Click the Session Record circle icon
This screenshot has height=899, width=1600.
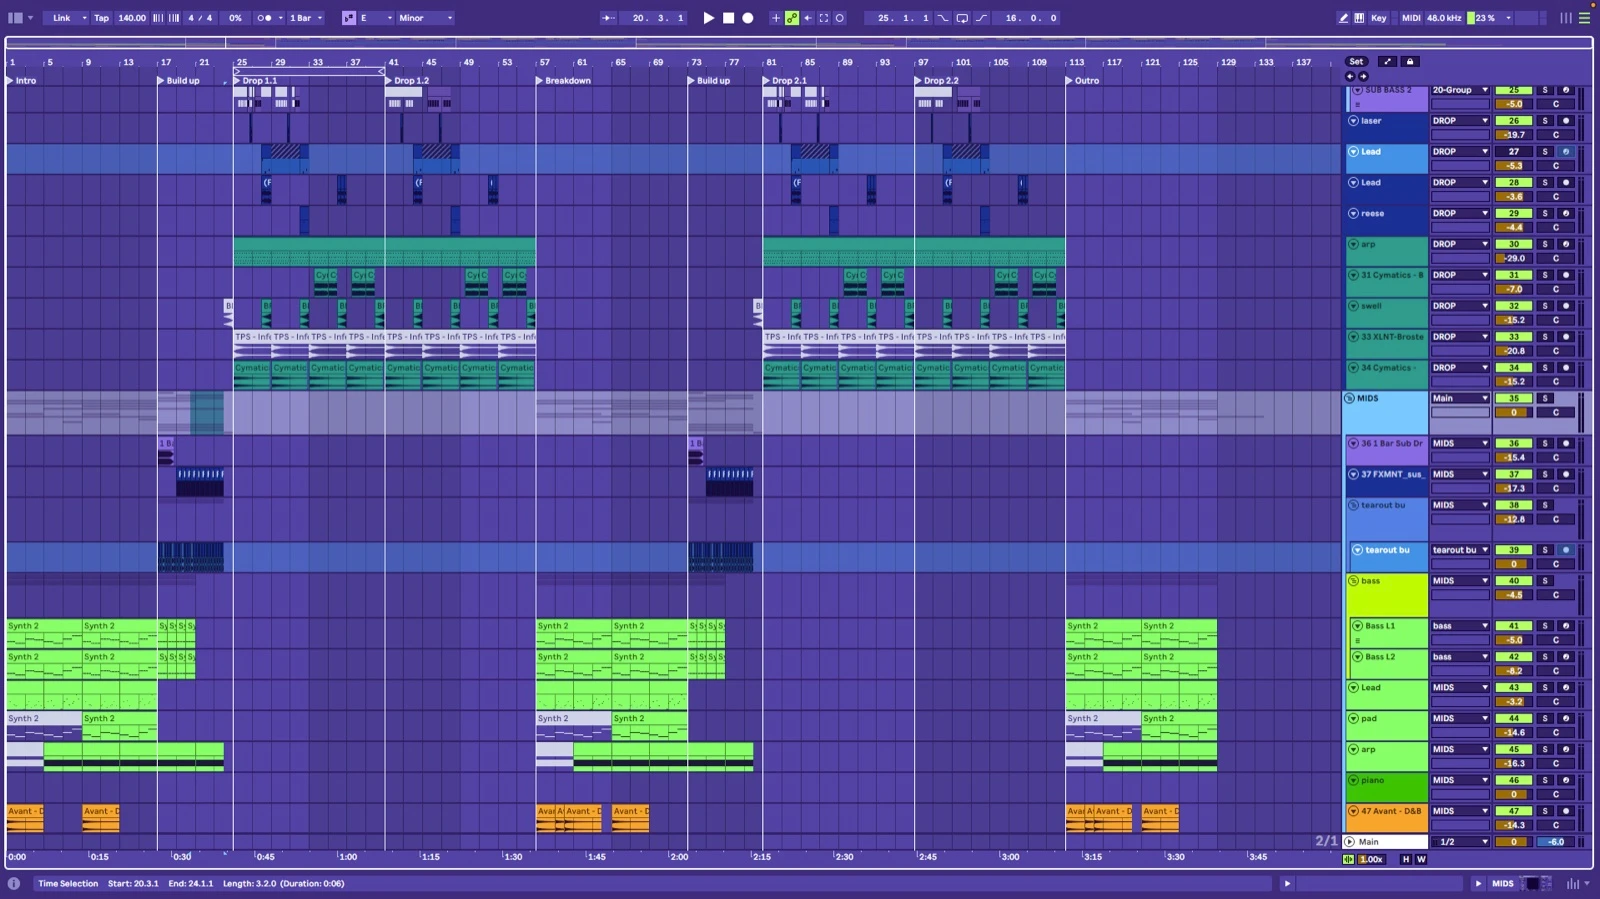pos(840,18)
